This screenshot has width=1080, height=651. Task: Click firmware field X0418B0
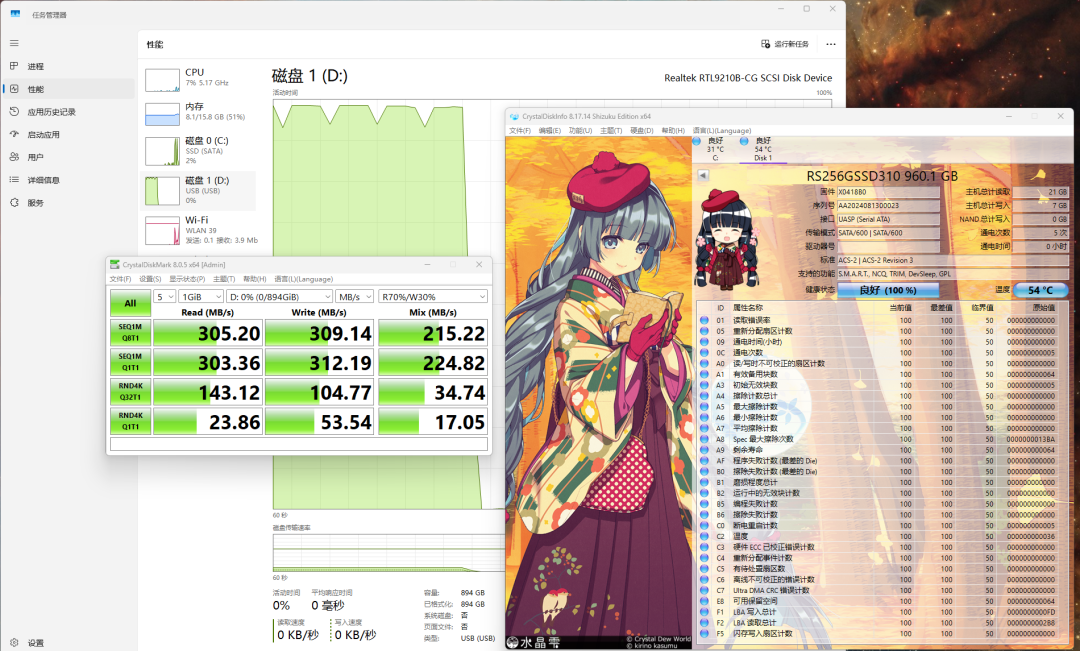click(x=888, y=192)
